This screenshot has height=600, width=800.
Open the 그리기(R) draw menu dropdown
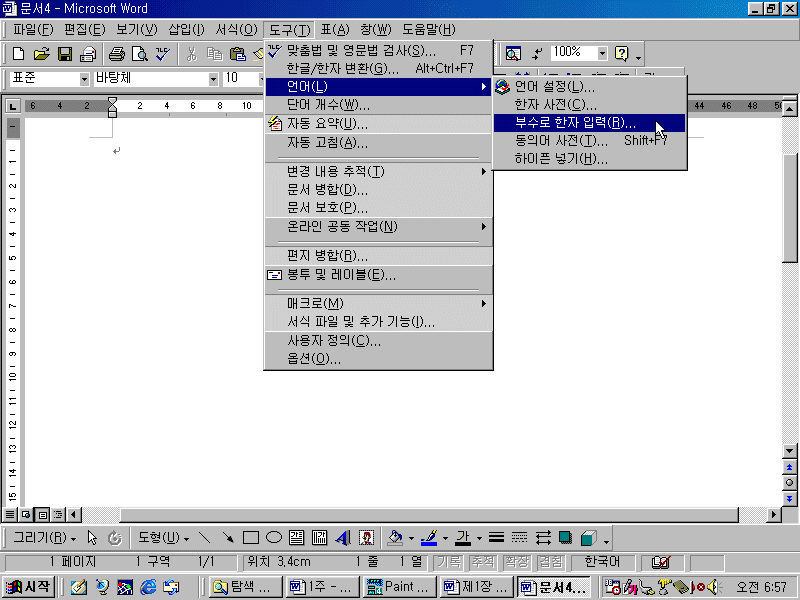(x=44, y=538)
